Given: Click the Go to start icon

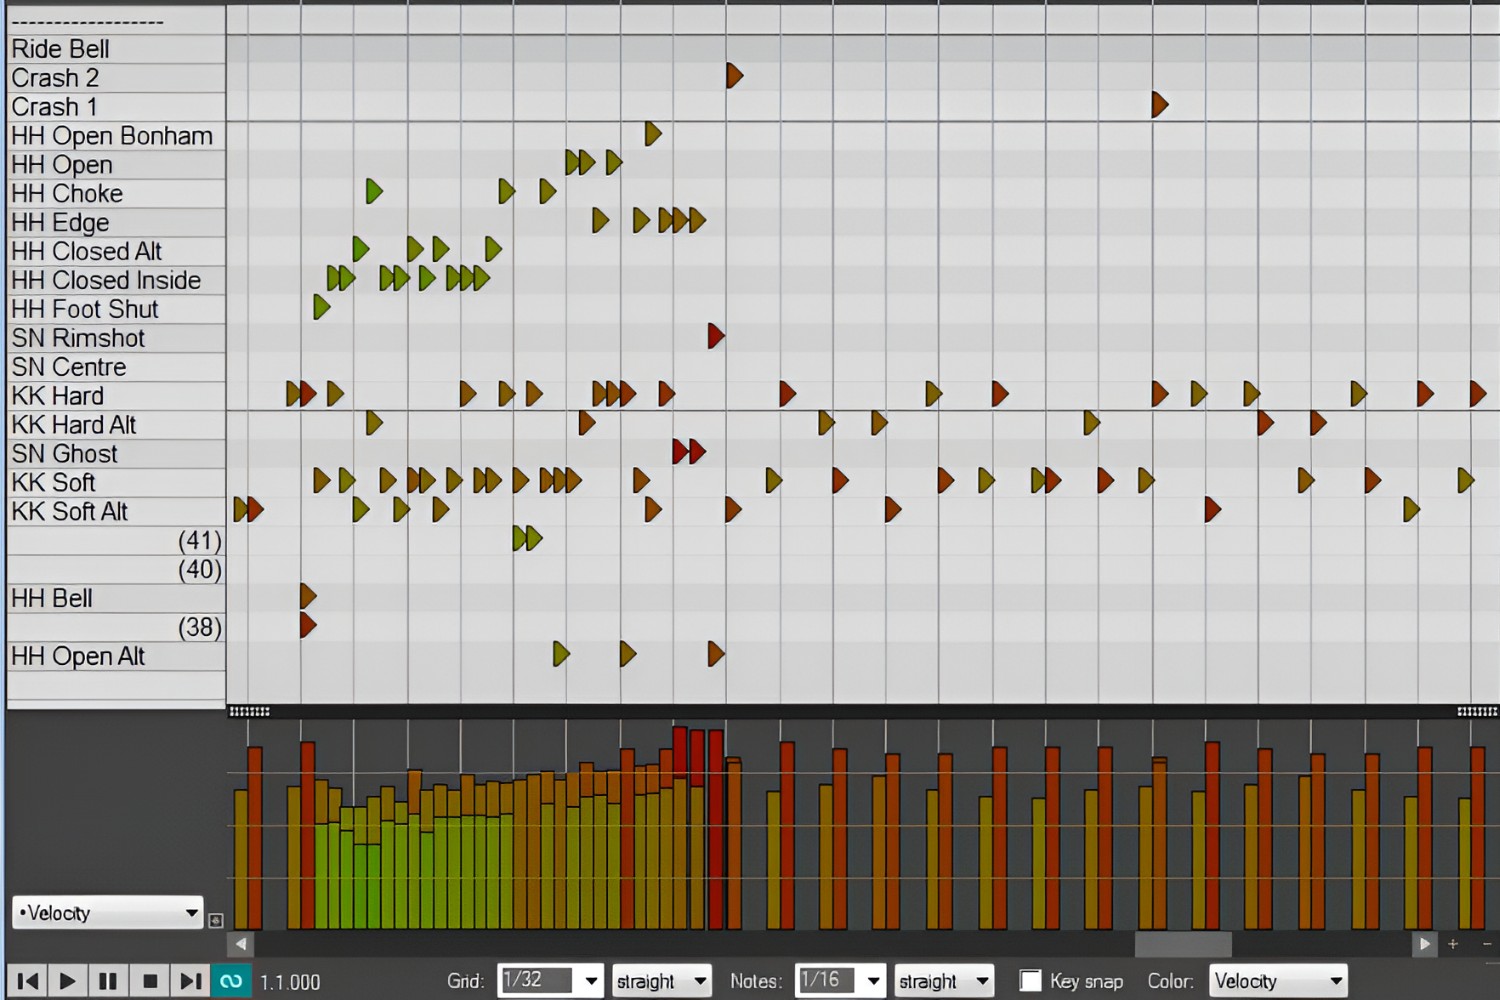Looking at the screenshot, I should pos(28,980).
